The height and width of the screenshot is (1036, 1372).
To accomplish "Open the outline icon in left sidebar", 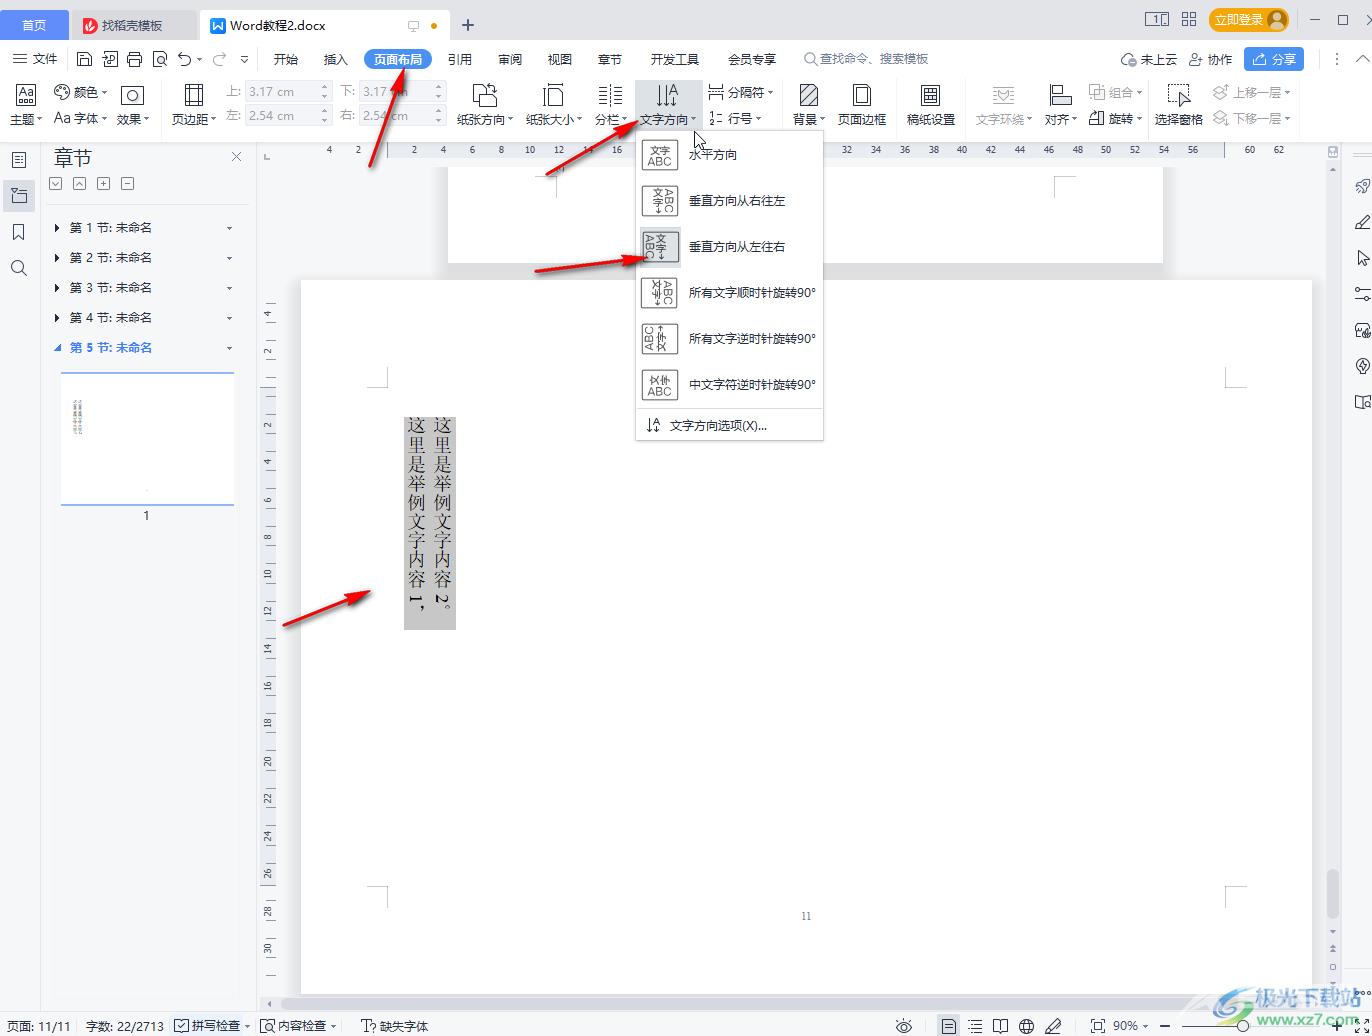I will click(x=18, y=160).
